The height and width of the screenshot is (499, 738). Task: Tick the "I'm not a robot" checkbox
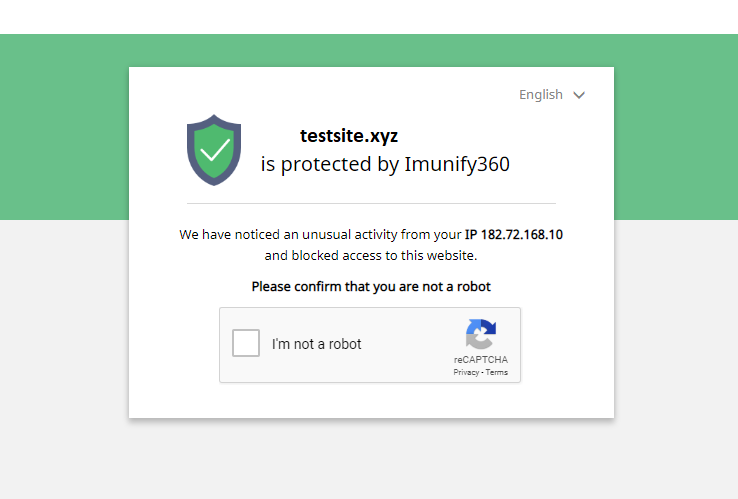(246, 343)
